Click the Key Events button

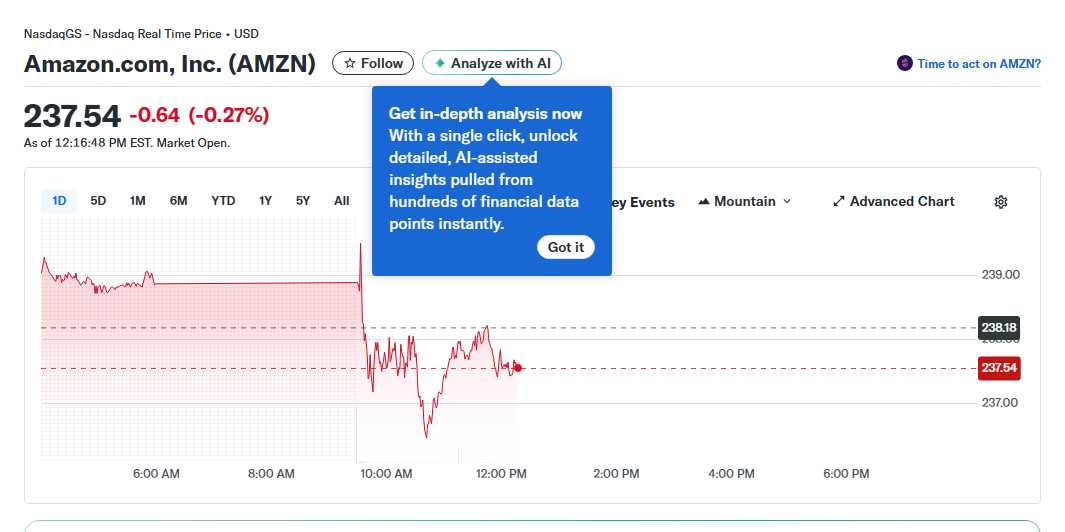(644, 202)
